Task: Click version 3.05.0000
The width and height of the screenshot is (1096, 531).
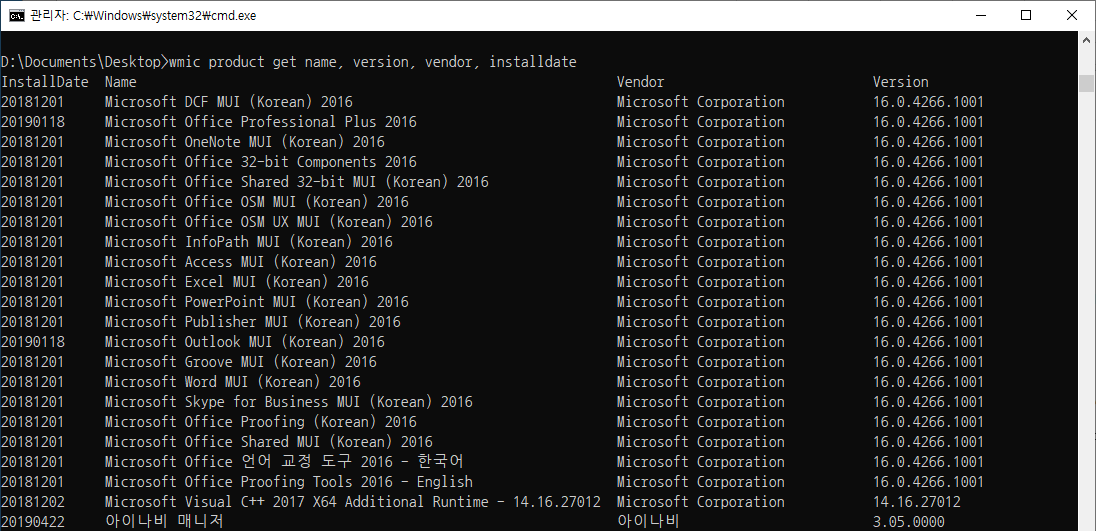Action: point(909,523)
